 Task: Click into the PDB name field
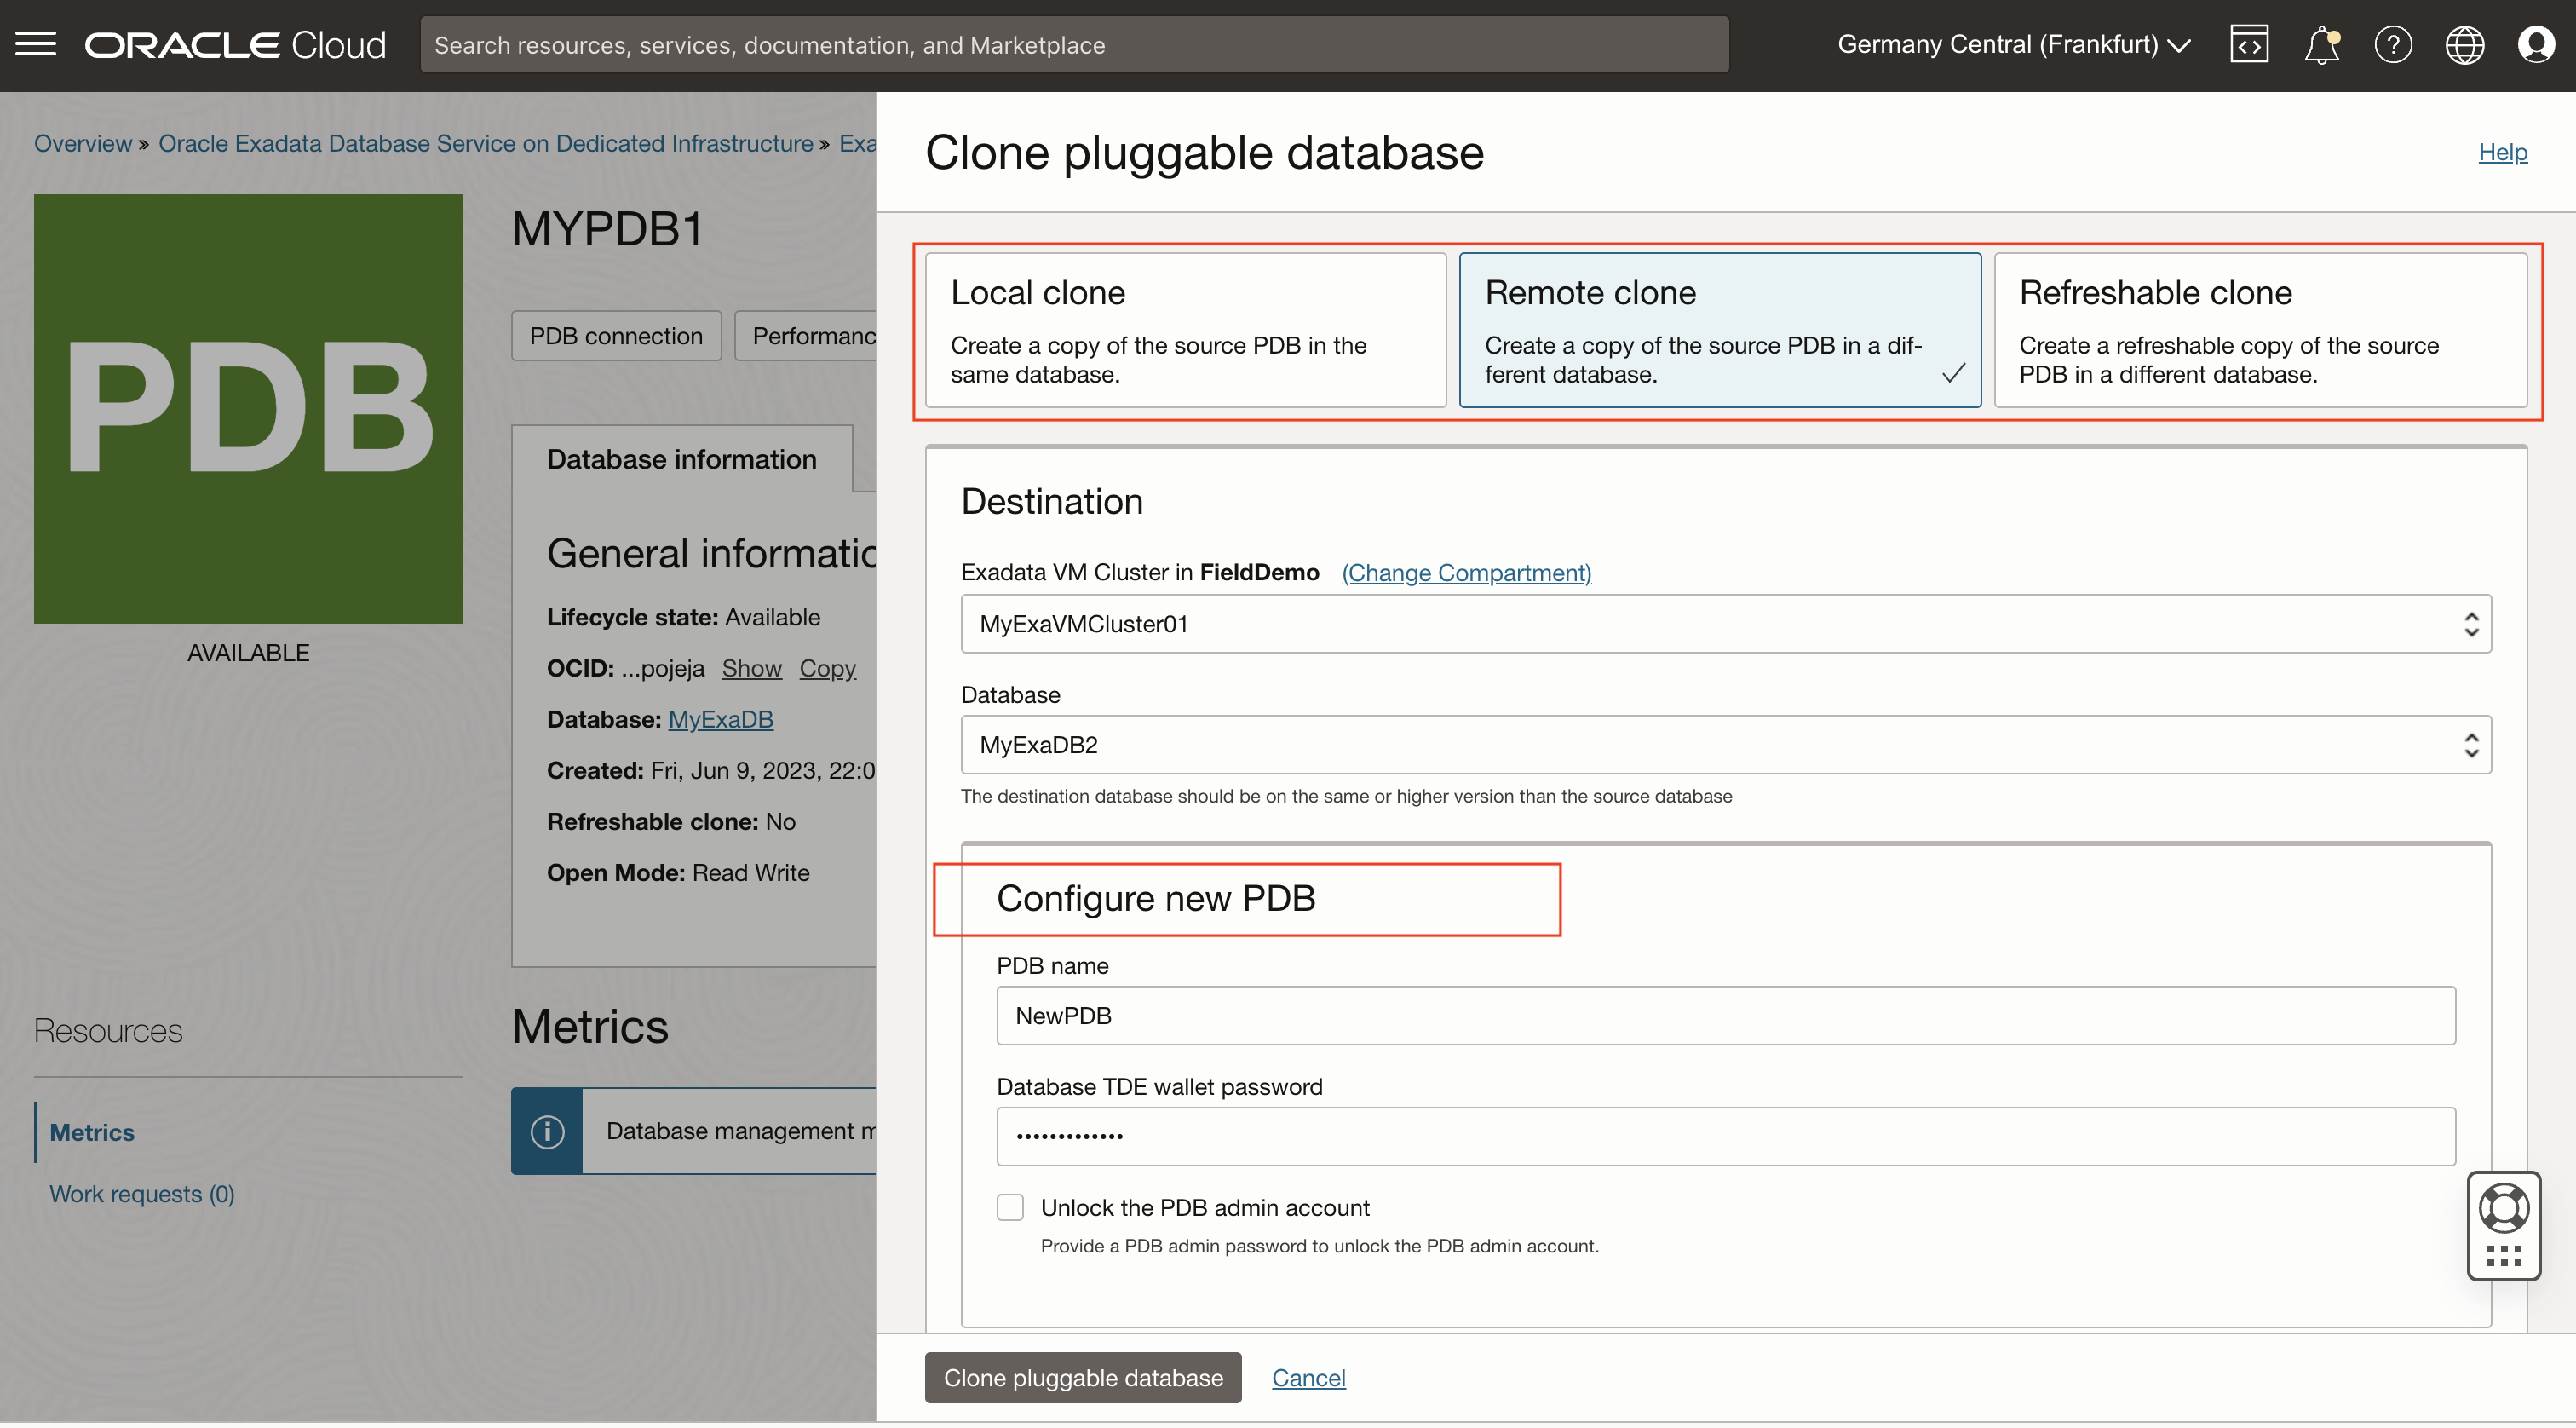1725,1017
